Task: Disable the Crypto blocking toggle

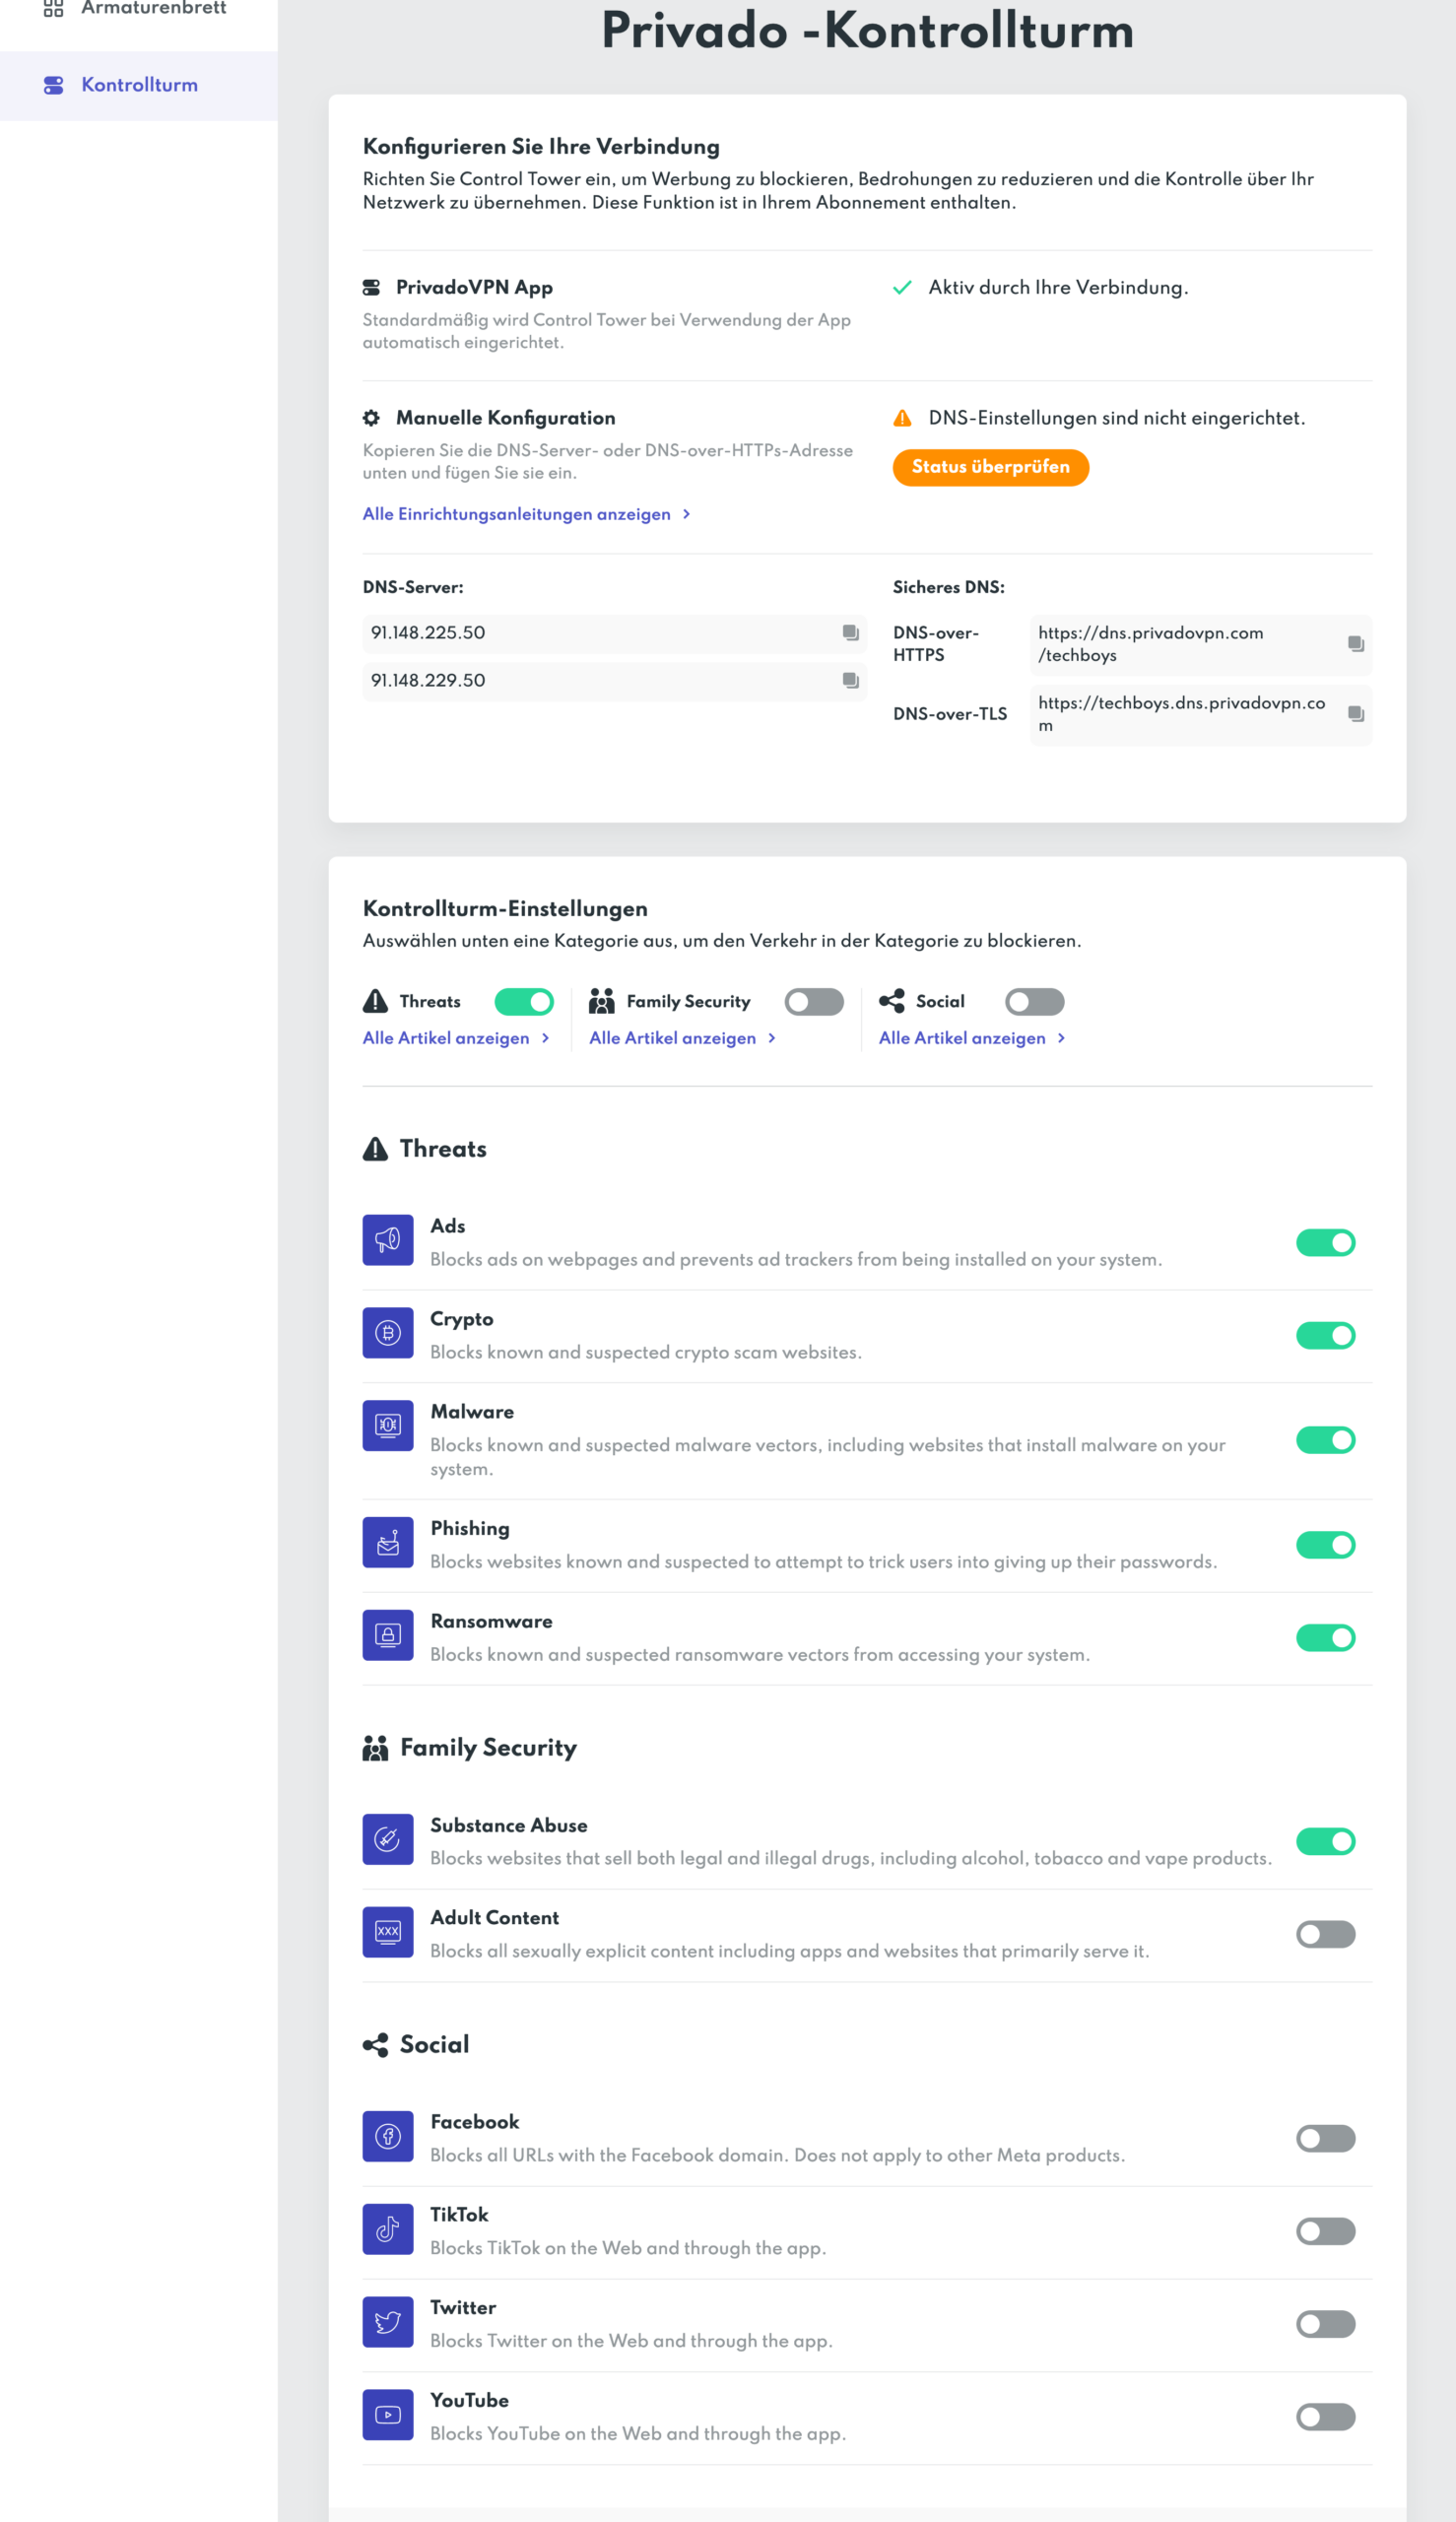Action: pyautogui.click(x=1325, y=1336)
